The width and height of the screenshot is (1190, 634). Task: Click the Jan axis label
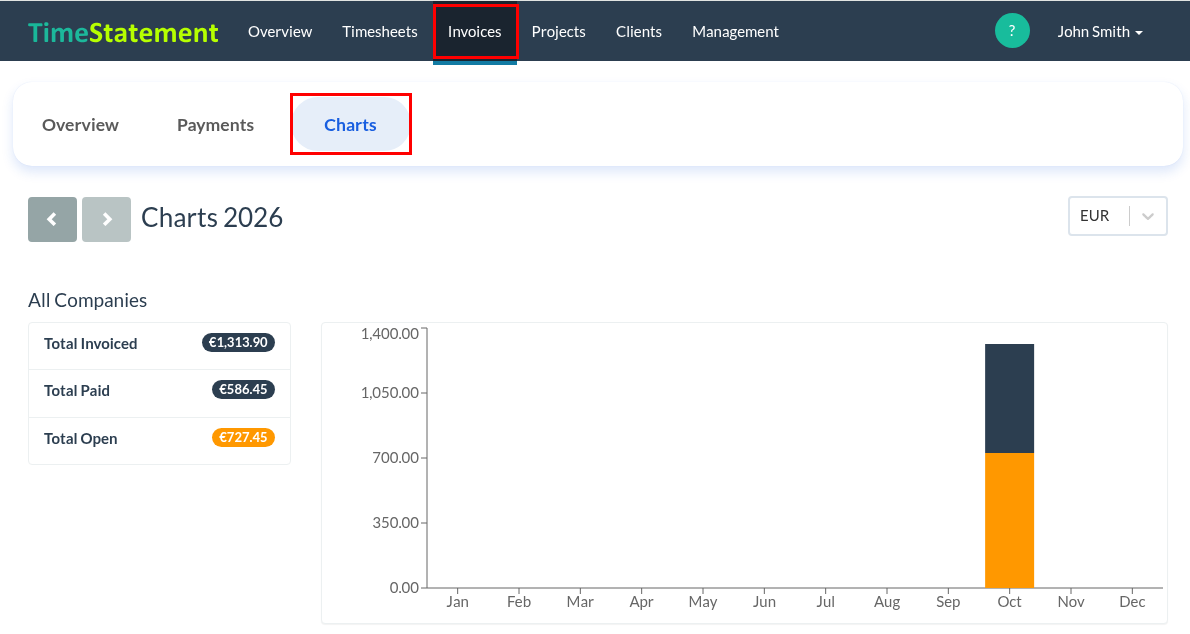tap(458, 602)
